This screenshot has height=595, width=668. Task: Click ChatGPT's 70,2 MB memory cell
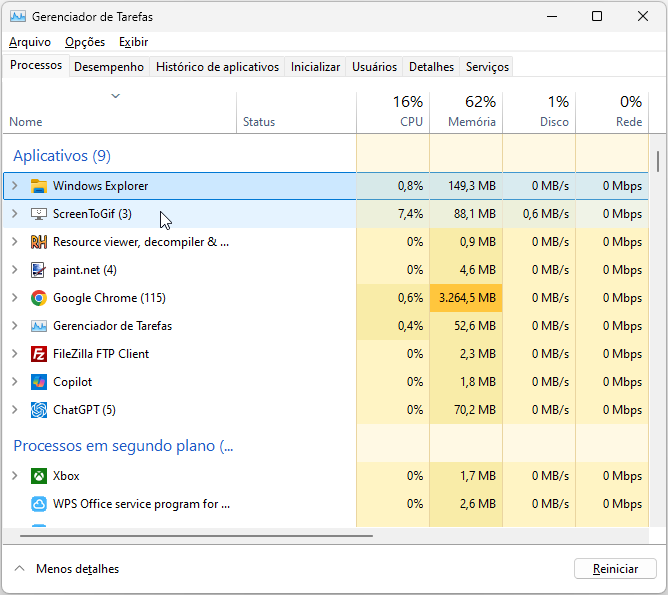coord(466,410)
